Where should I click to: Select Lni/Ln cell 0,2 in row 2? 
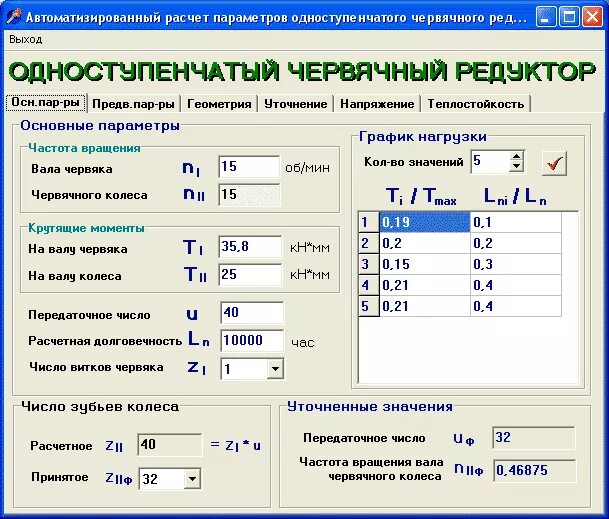(516, 243)
